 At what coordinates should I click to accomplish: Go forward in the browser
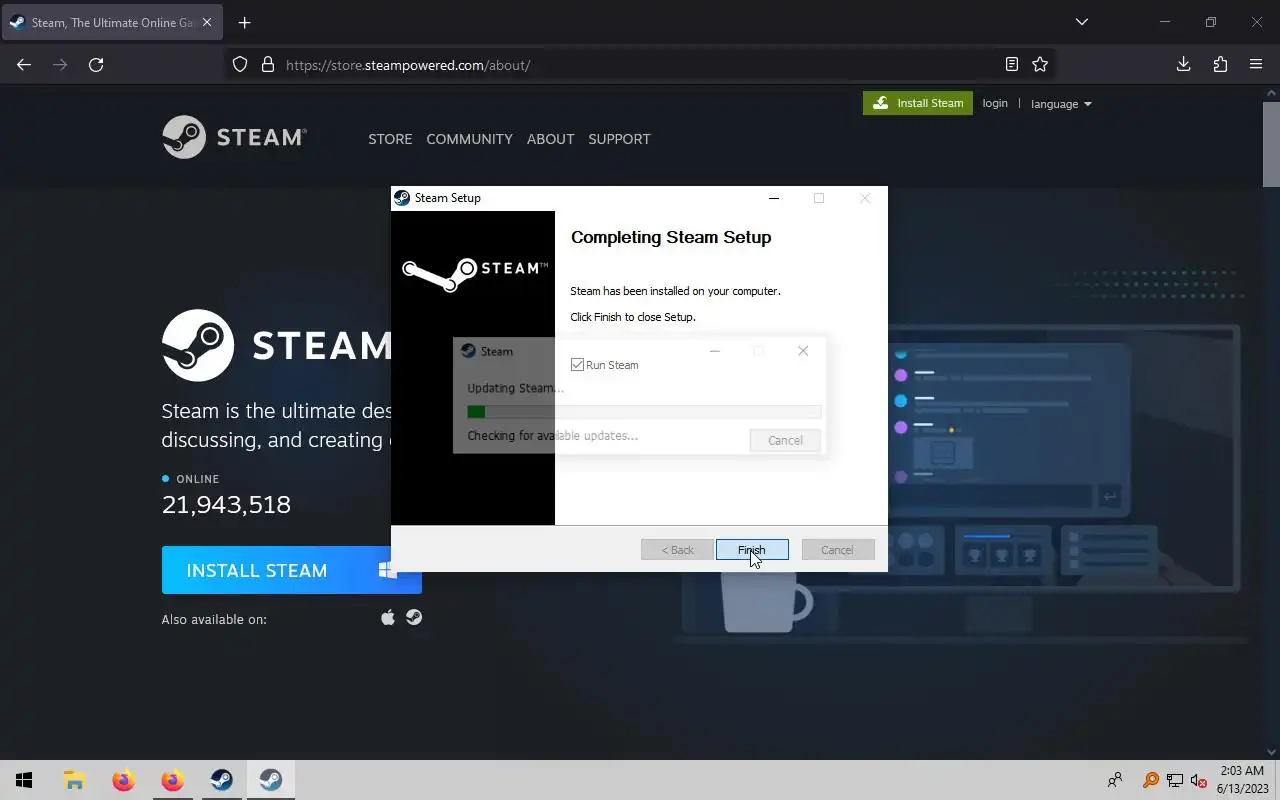click(x=60, y=65)
